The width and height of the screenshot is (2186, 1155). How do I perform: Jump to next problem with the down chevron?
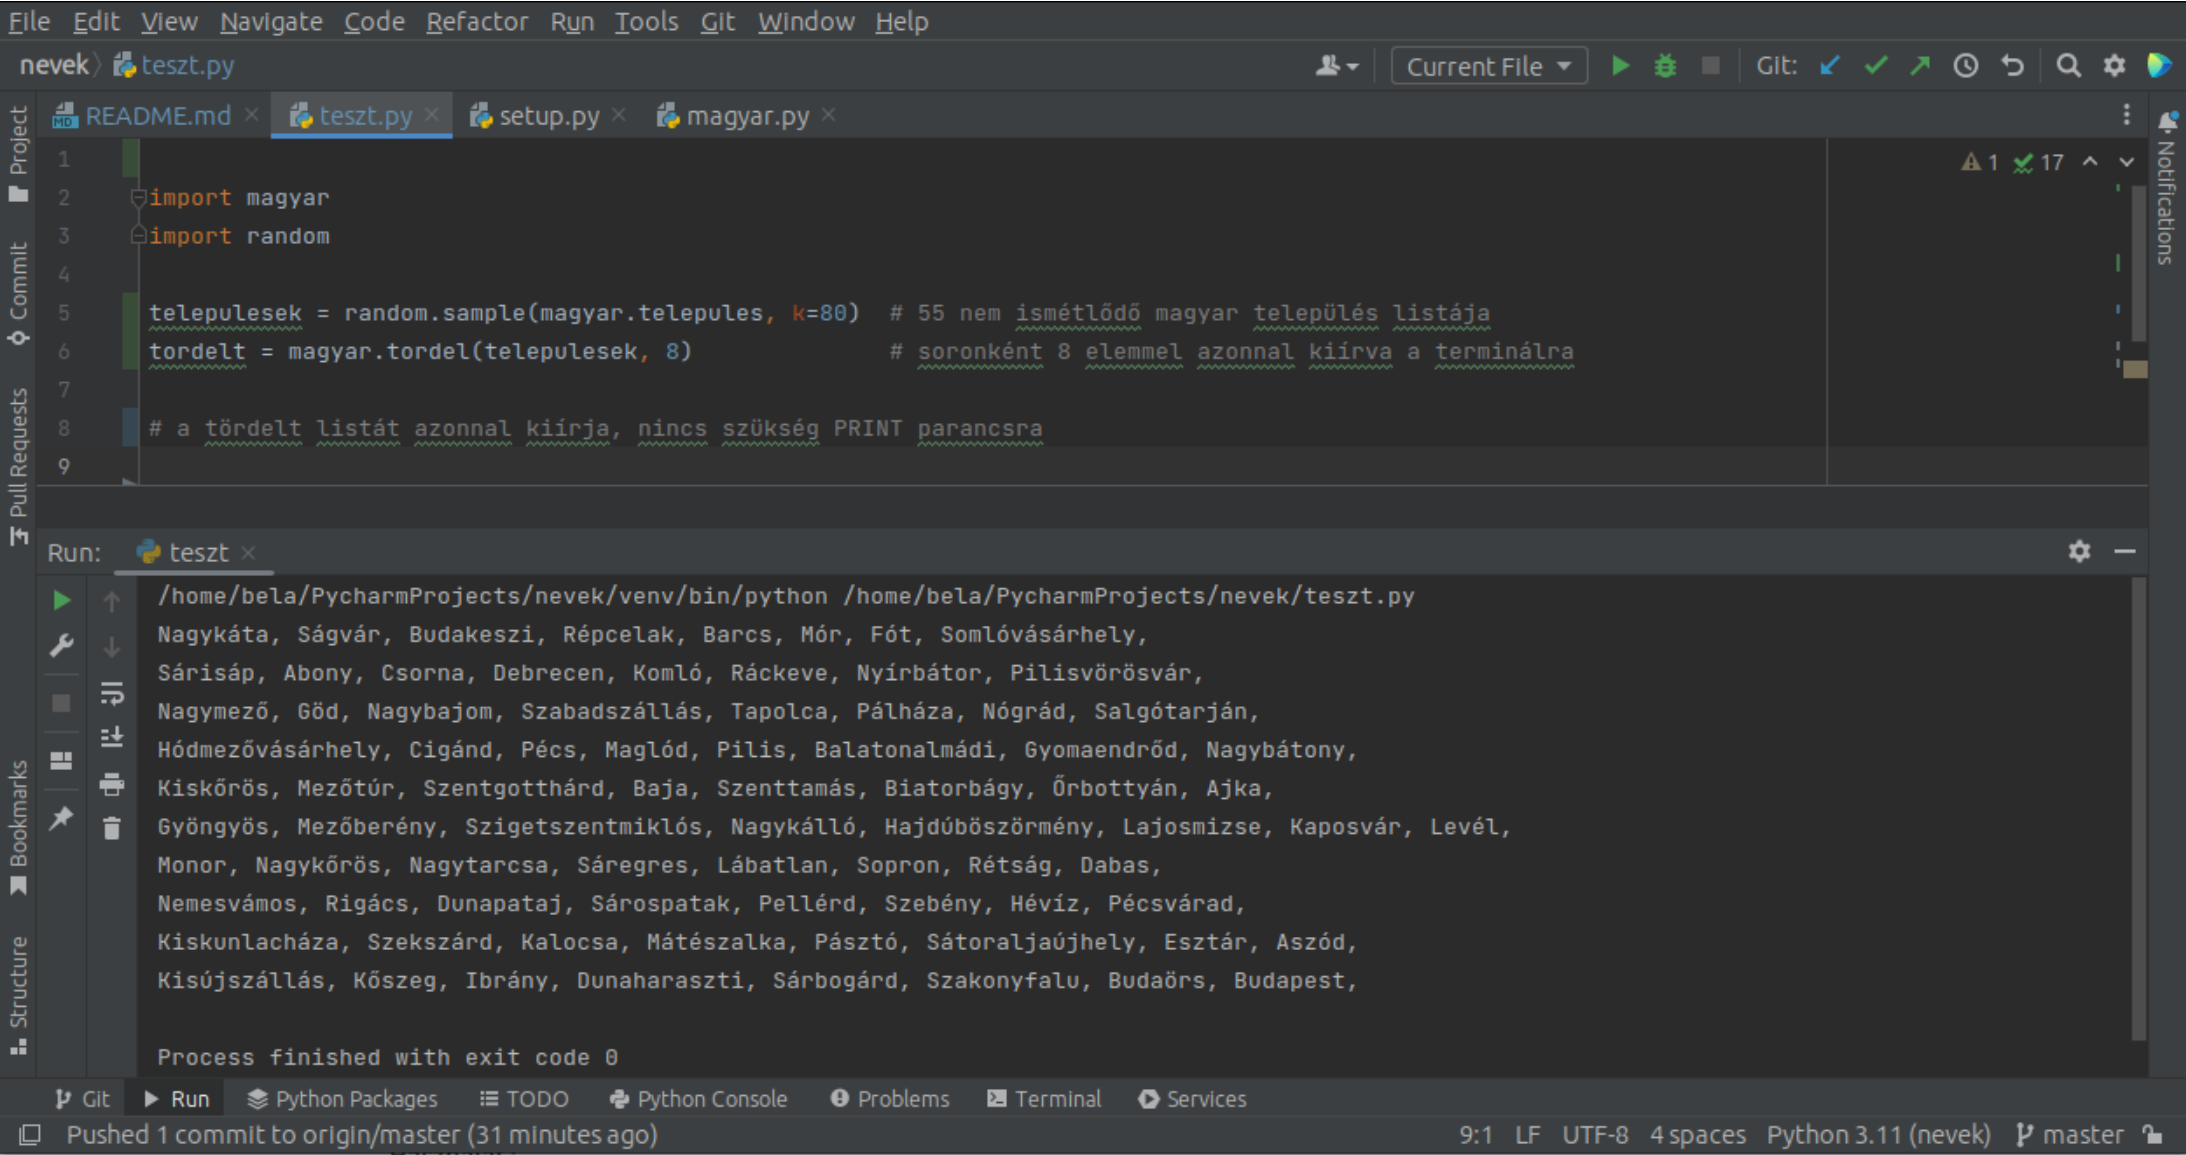pos(2125,161)
